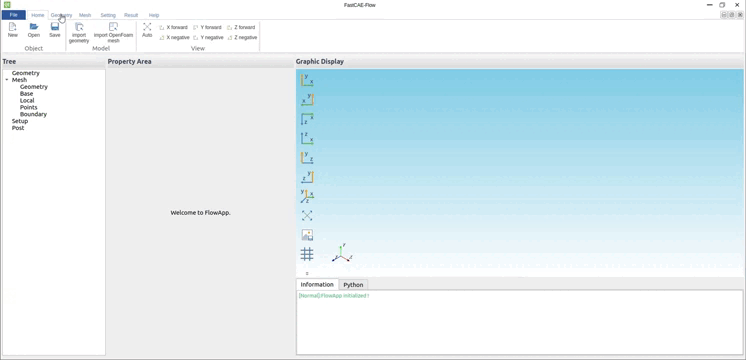This screenshot has width=746, height=360.
Task: Minimize the ribbon's inner subwindow button
Action: pos(724,15)
